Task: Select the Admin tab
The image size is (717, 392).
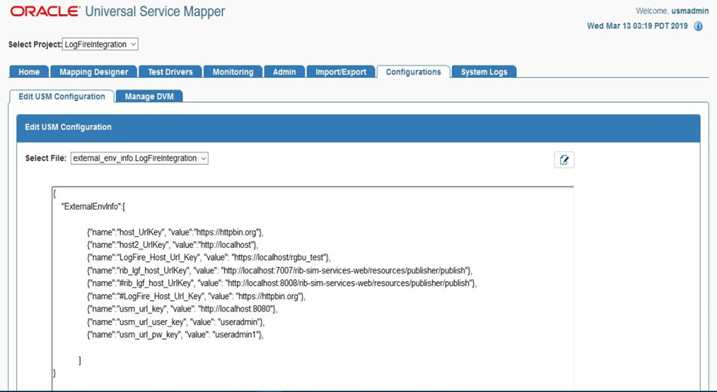Action: coord(284,72)
